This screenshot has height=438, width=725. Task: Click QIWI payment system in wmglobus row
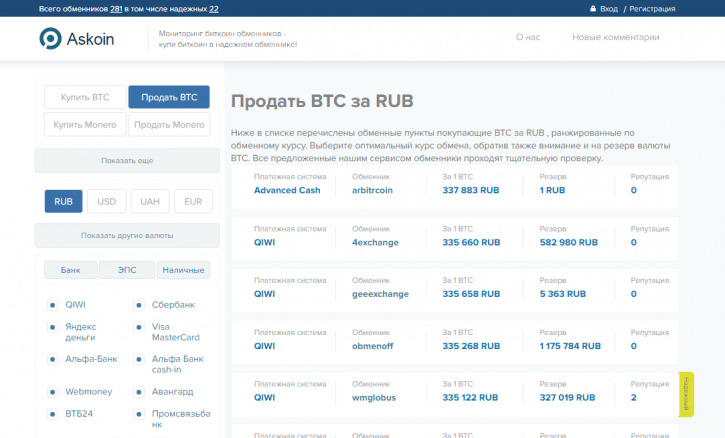click(264, 398)
